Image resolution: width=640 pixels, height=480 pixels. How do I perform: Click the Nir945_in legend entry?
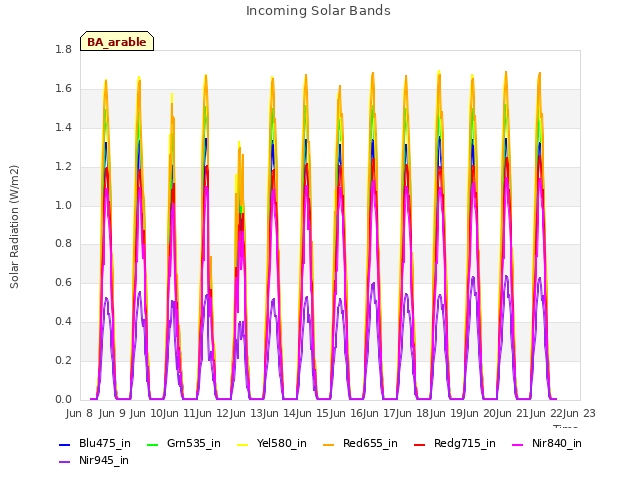pos(94,460)
